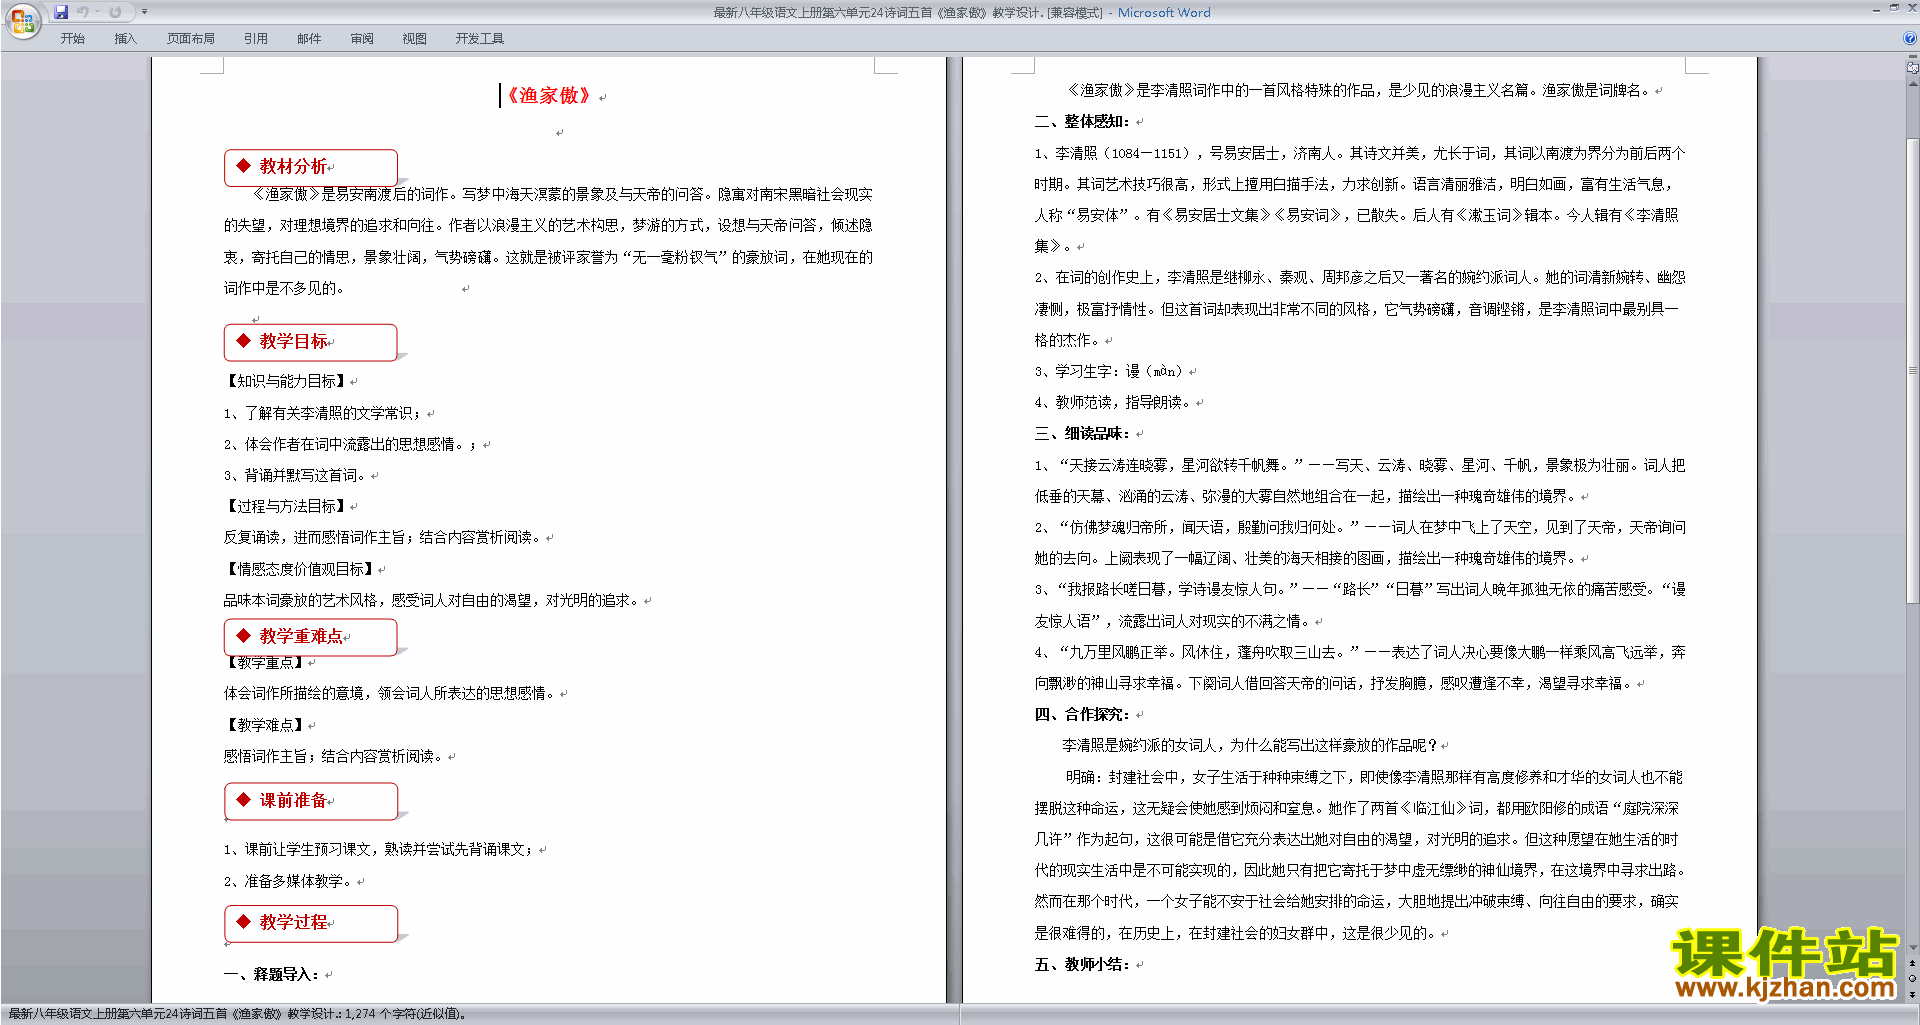Click the 【知识与能力目标】 line

[x=286, y=381]
